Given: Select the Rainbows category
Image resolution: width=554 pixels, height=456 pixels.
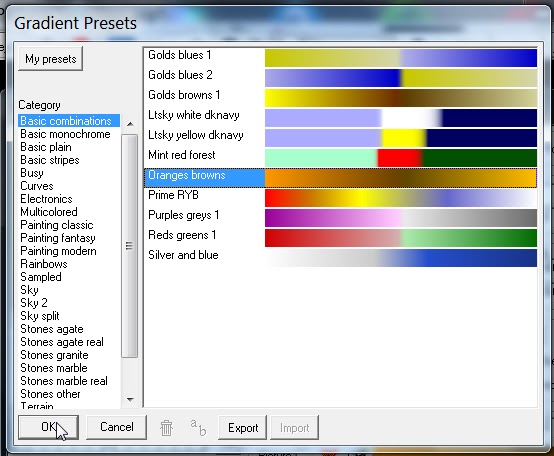Looking at the screenshot, I should click(x=44, y=264).
